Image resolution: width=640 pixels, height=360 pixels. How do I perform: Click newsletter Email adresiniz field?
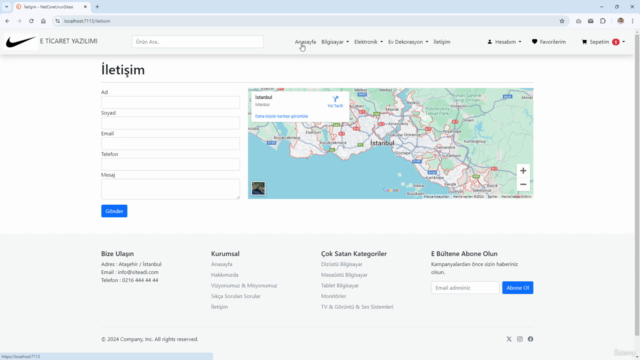pos(465,288)
